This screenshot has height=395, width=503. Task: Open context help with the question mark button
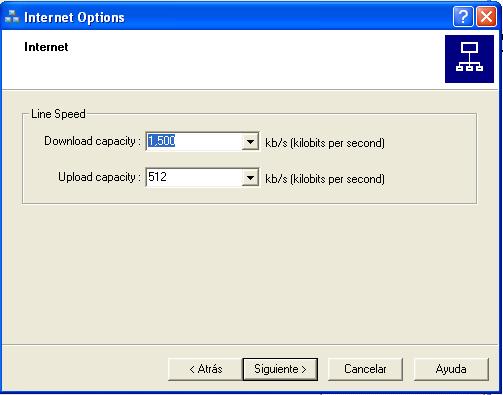(x=463, y=16)
